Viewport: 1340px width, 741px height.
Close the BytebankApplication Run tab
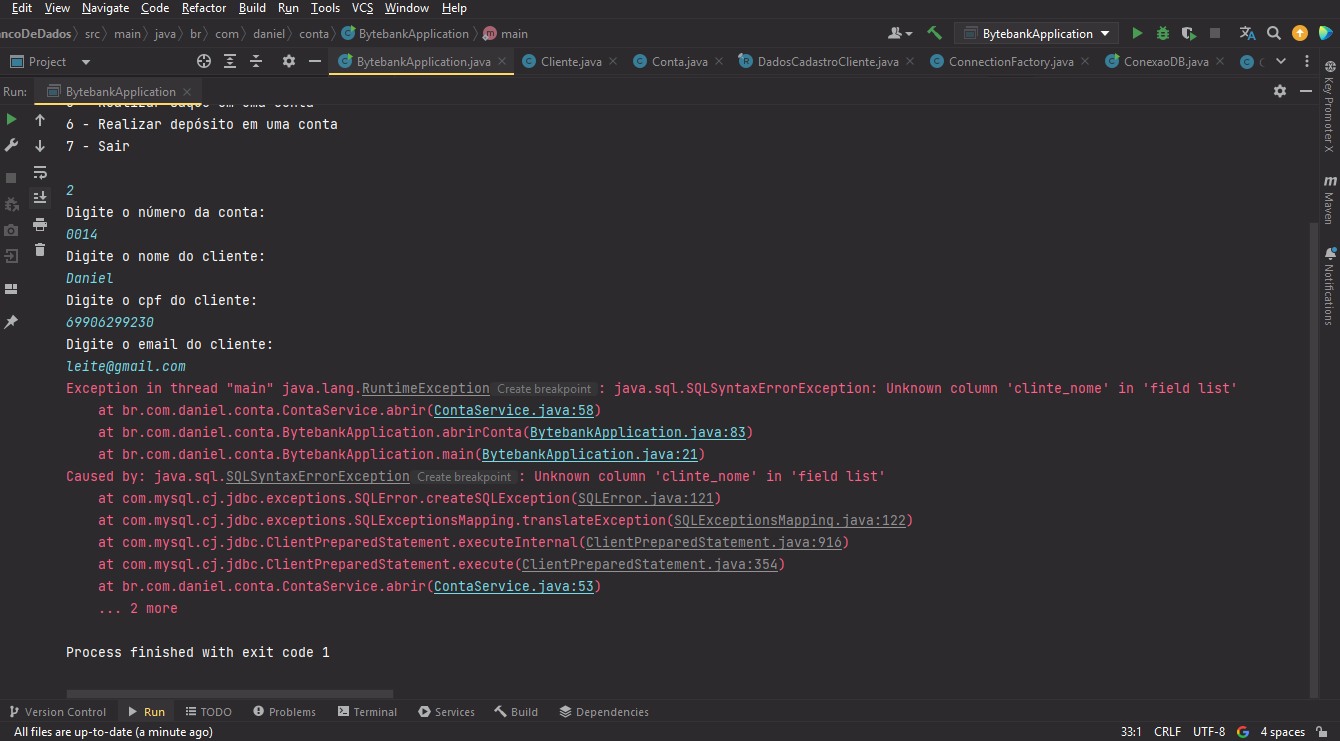coord(187,91)
